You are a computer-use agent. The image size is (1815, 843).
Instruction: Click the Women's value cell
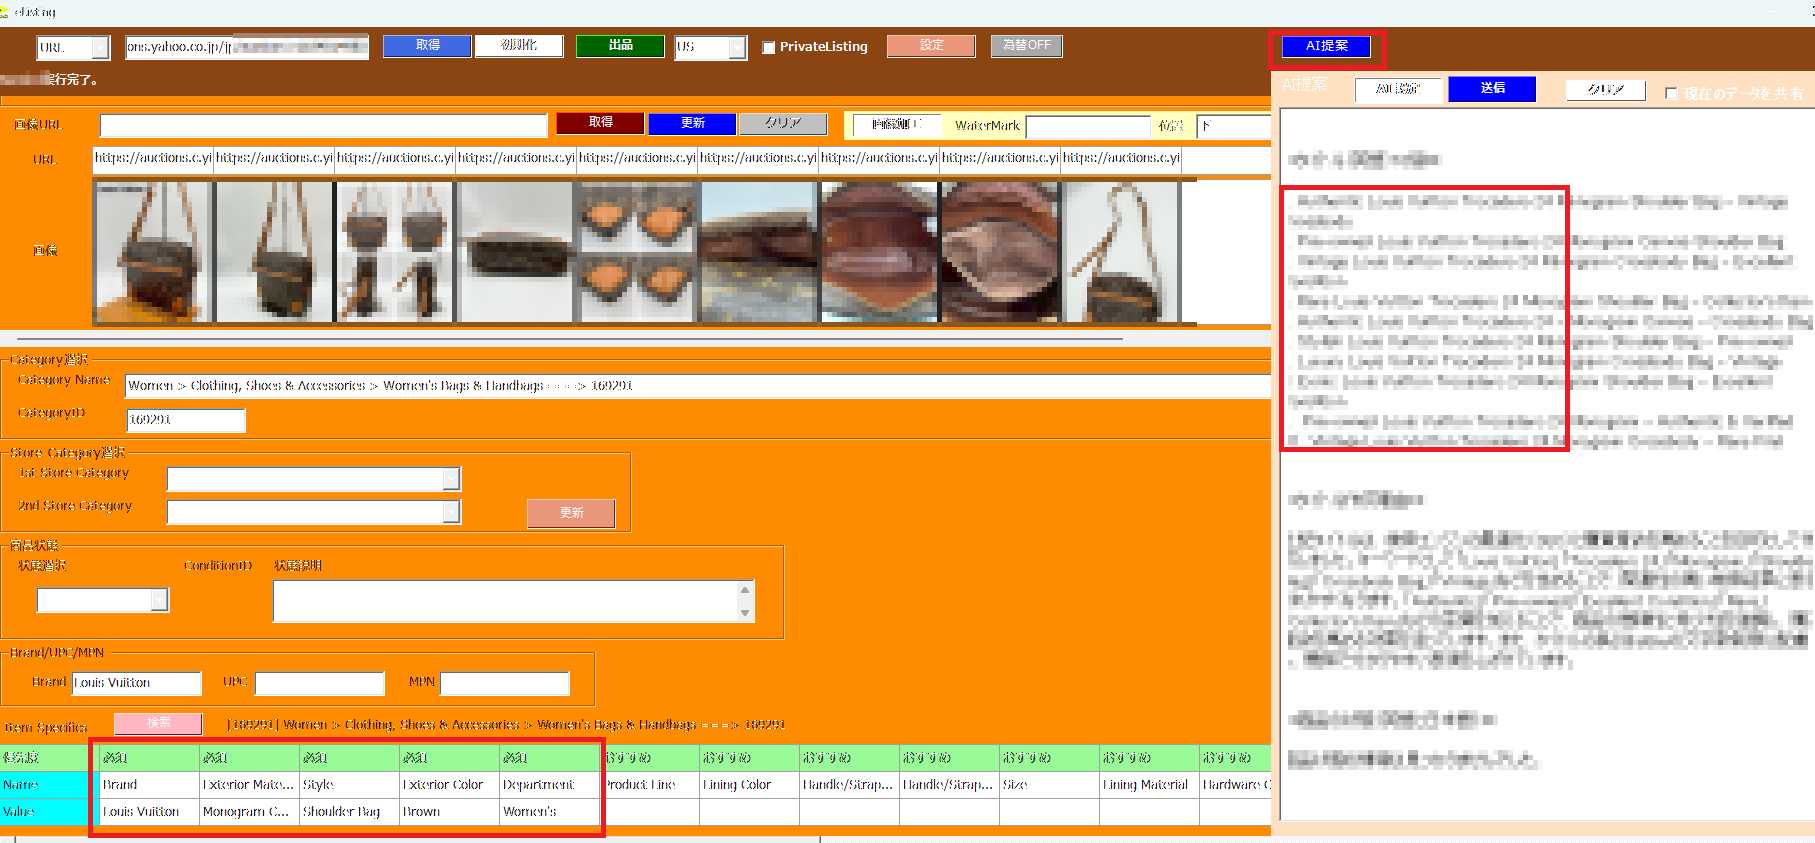tap(549, 812)
